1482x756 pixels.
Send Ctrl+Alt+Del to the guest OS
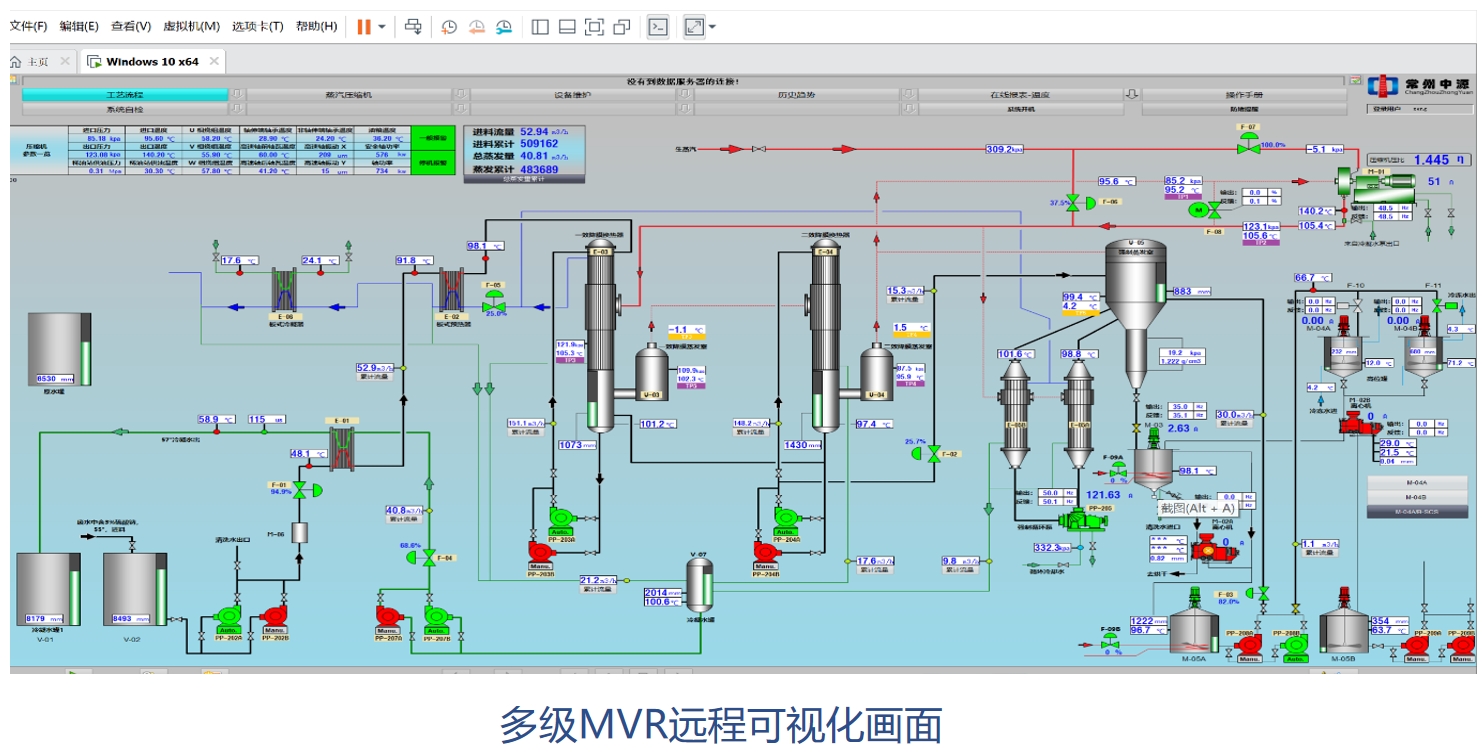(414, 27)
